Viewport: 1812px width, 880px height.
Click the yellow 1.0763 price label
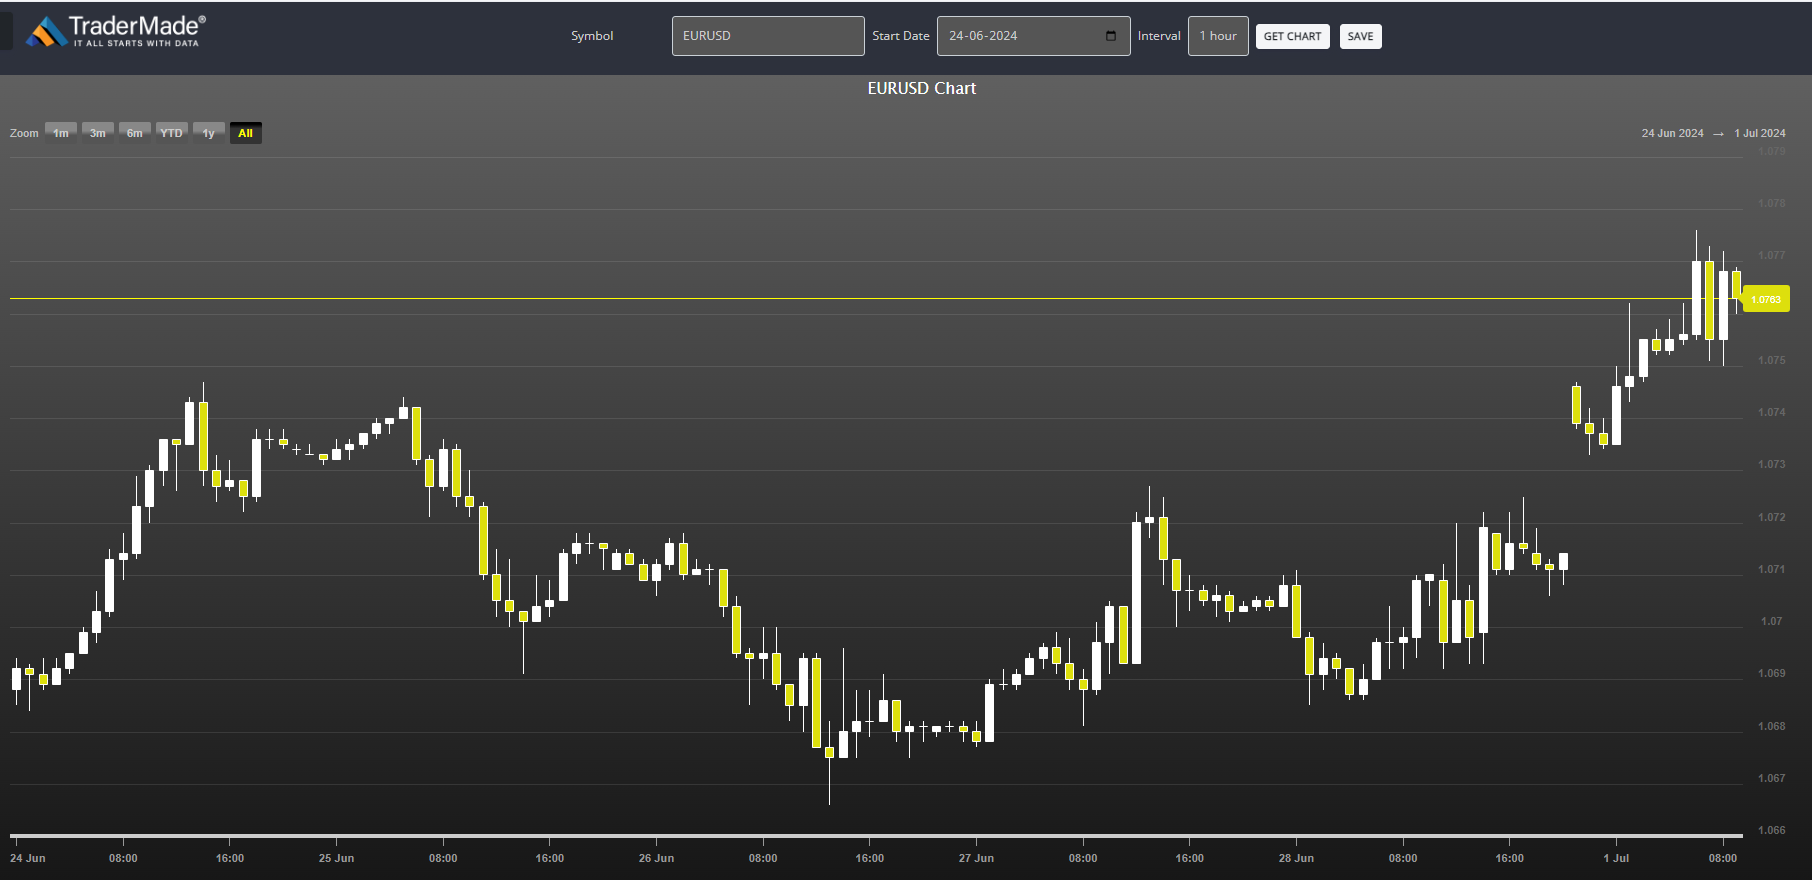coord(1766,299)
